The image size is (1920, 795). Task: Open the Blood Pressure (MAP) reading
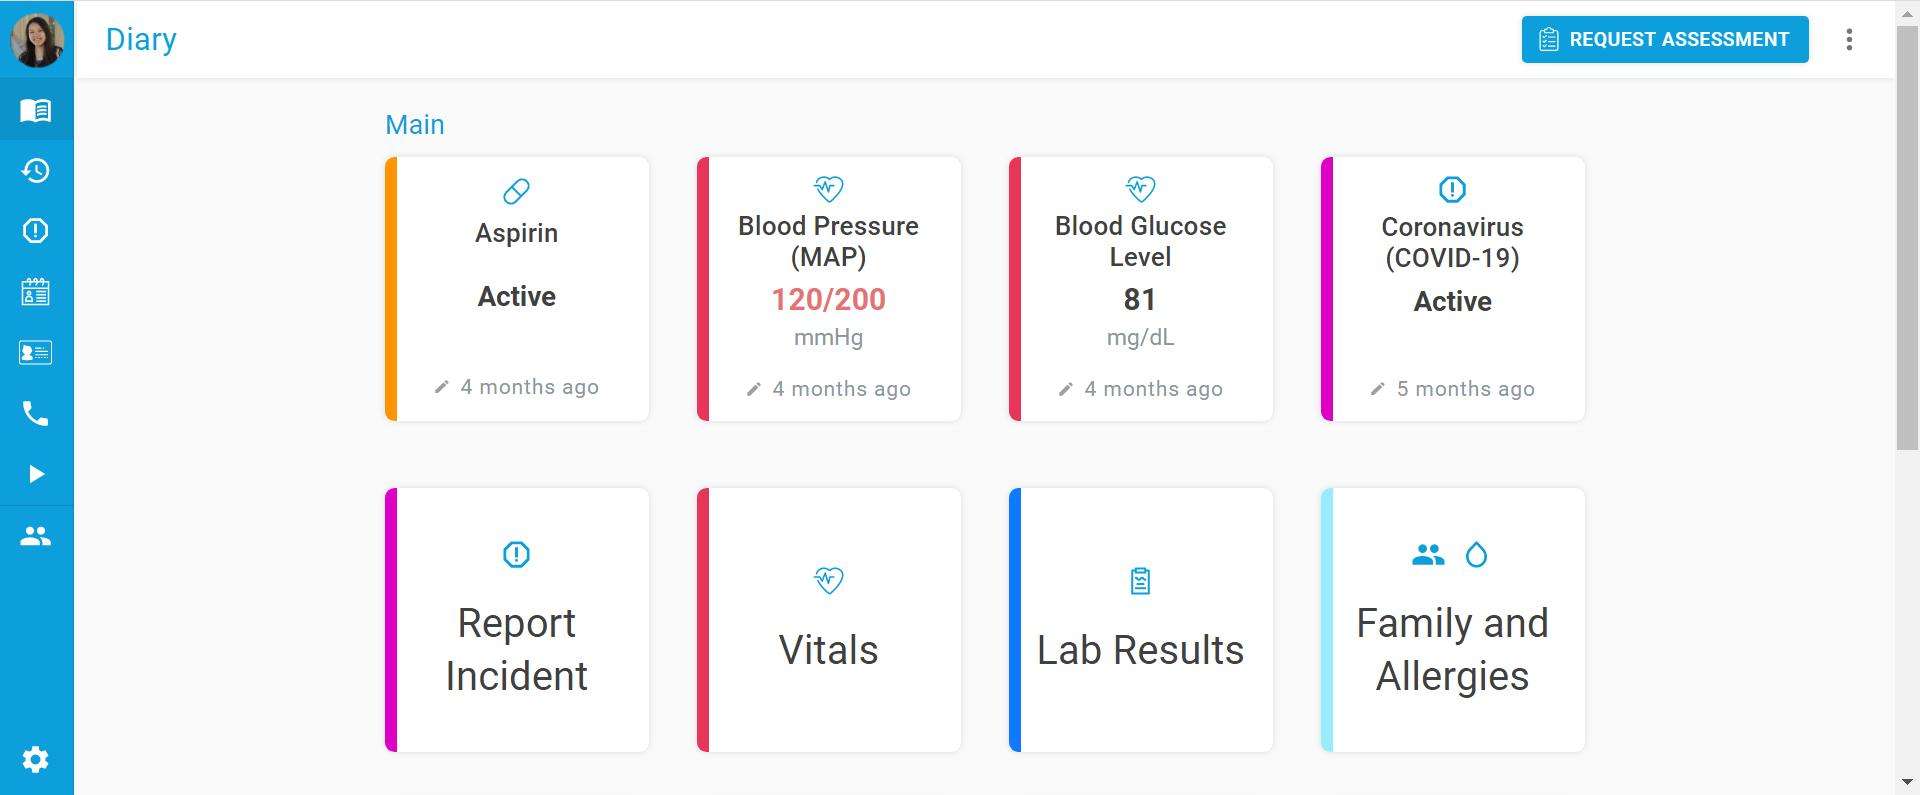coord(828,289)
